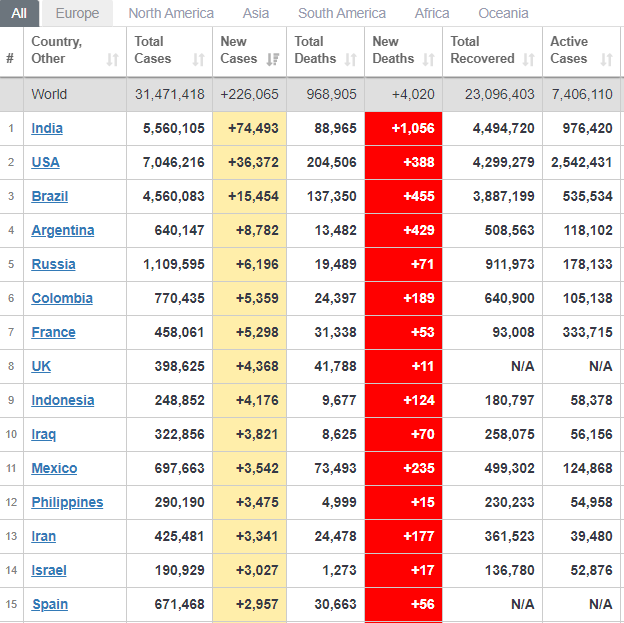Click Total Cases sort arrows icon
This screenshot has width=624, height=623.
[198, 60]
